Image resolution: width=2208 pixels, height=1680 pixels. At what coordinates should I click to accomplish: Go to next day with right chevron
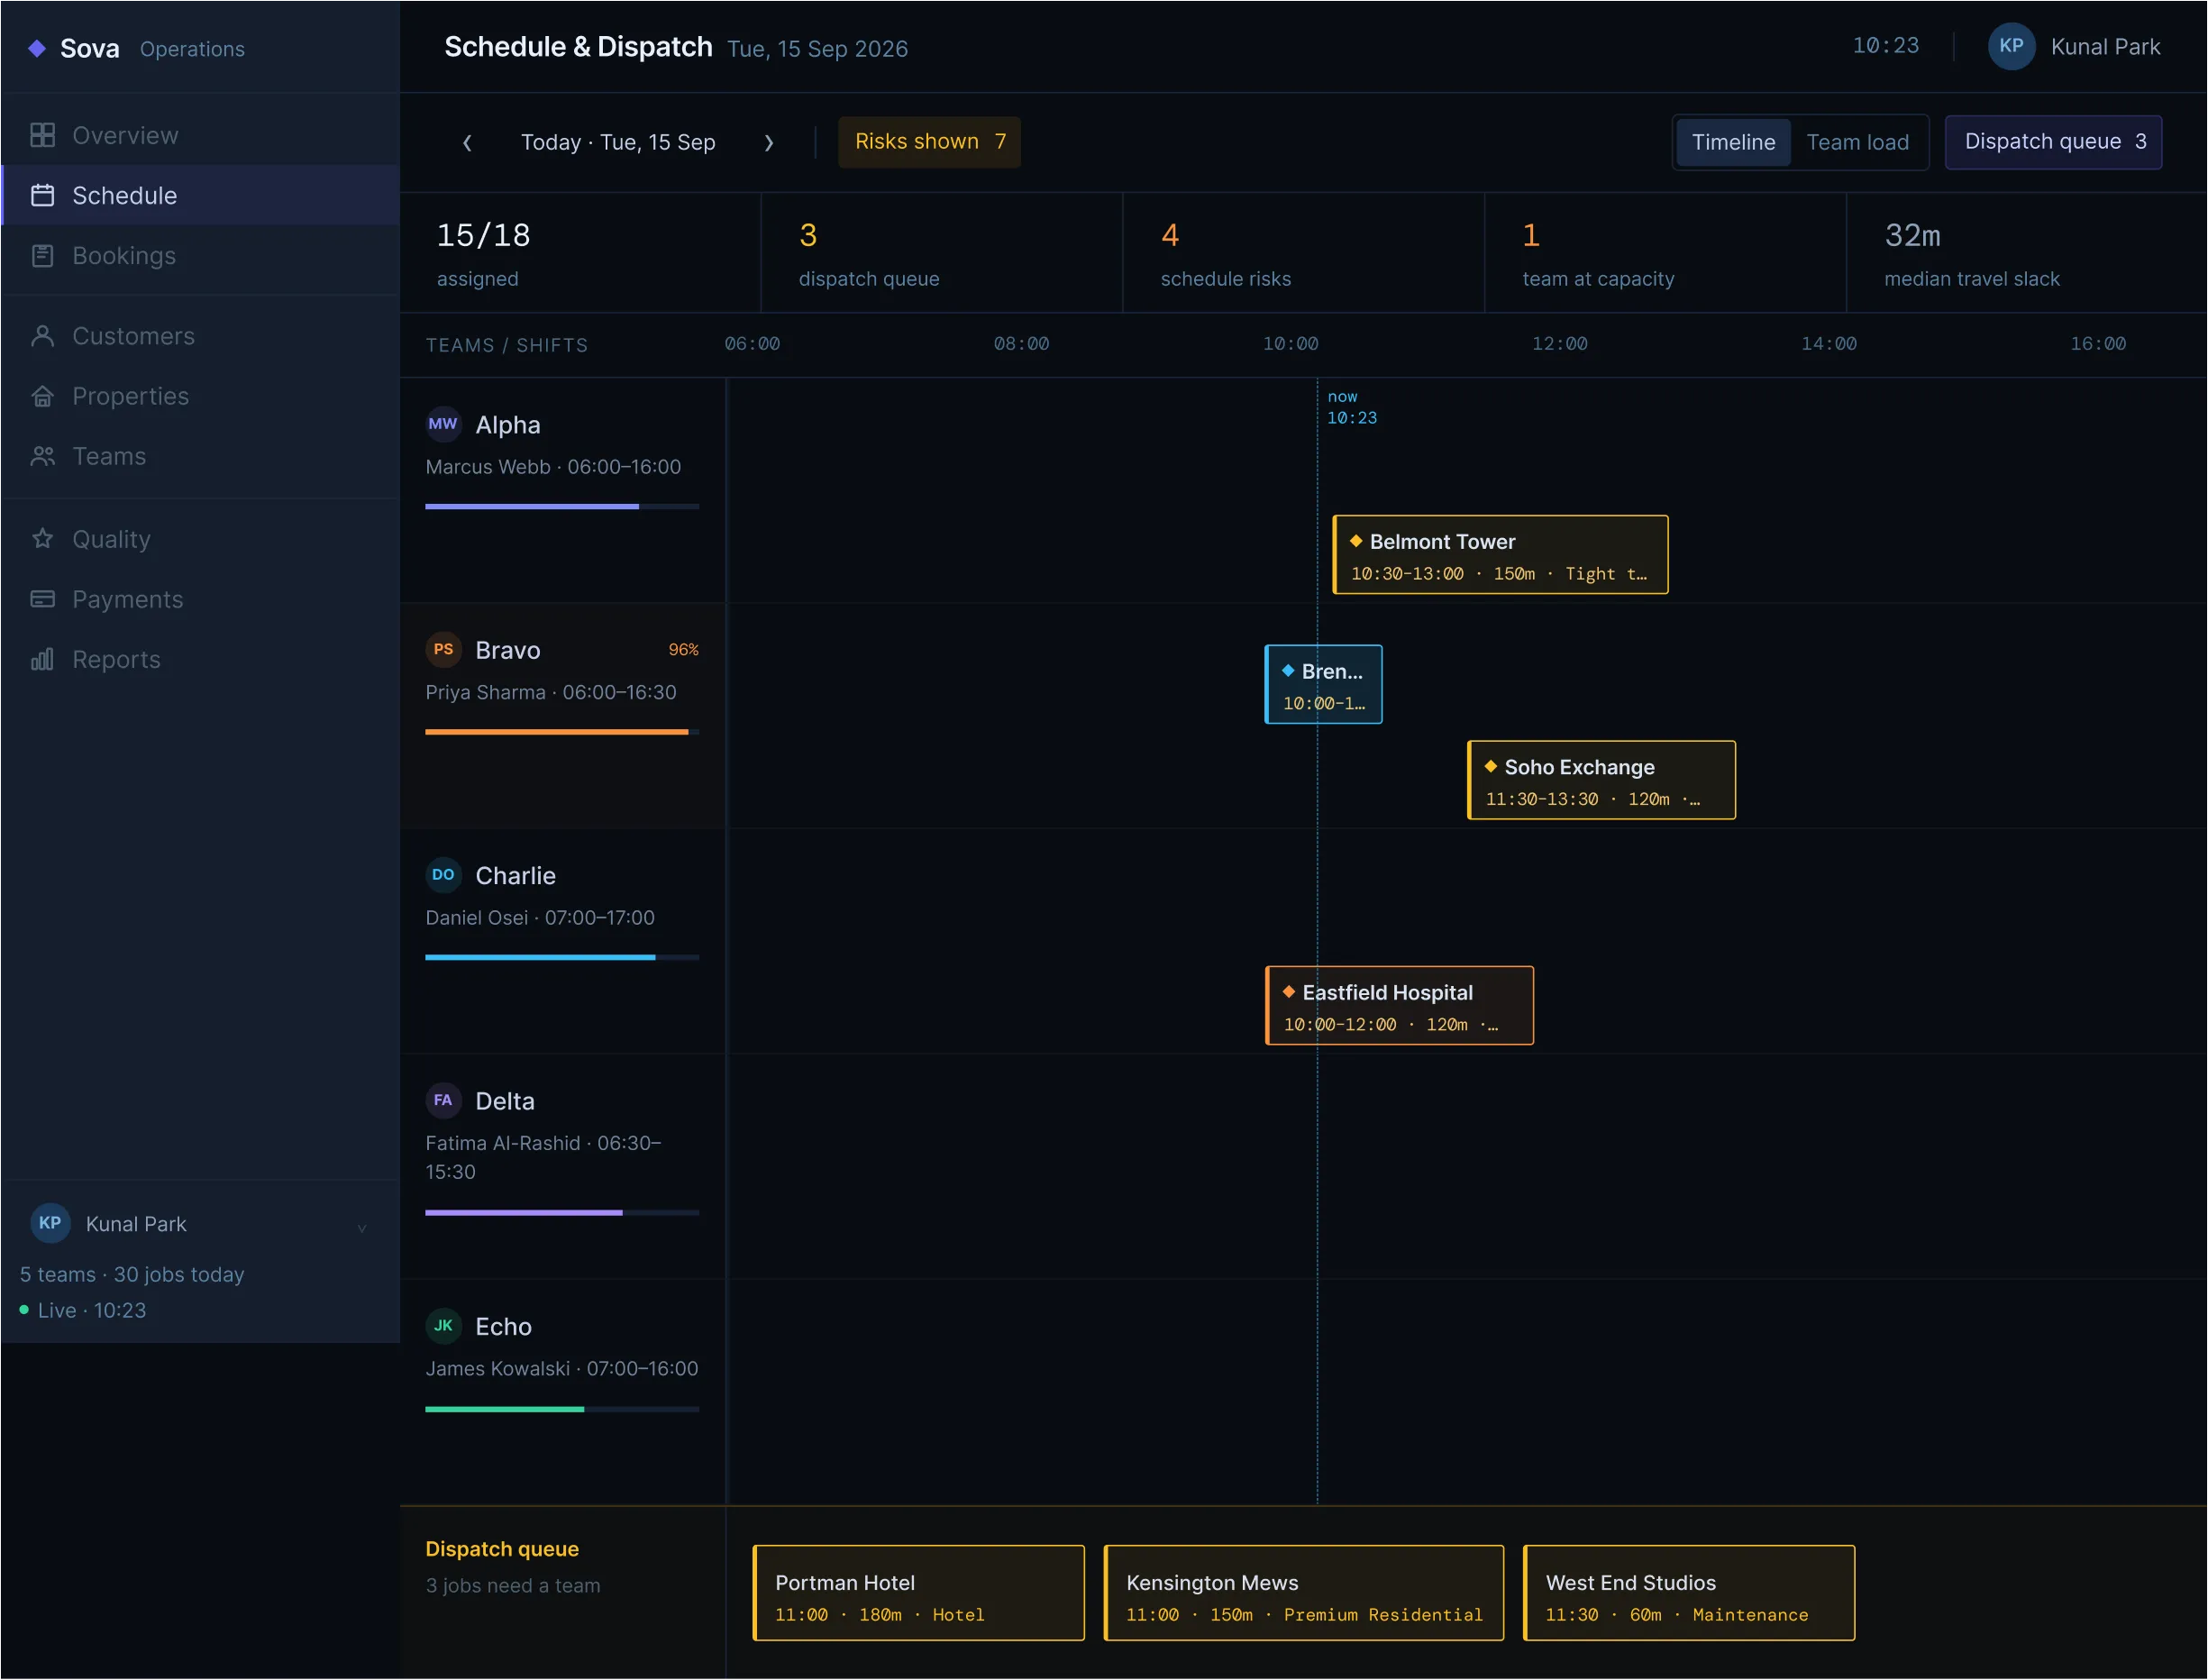click(768, 143)
